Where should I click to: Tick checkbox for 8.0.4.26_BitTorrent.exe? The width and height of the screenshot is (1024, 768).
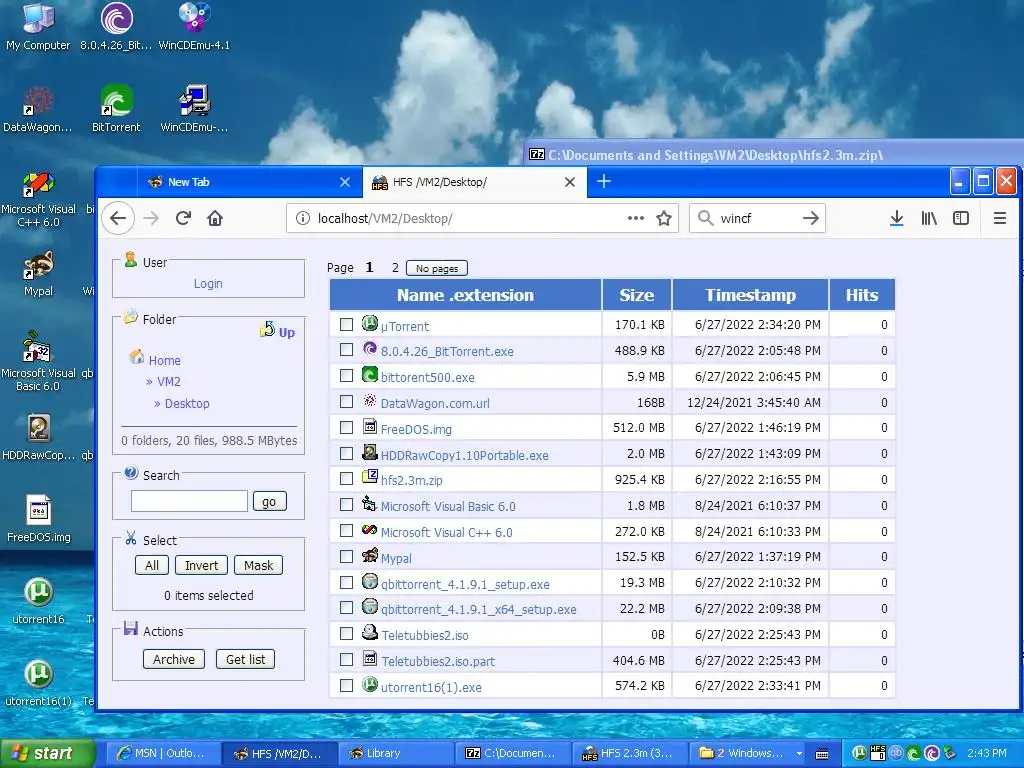(x=347, y=350)
